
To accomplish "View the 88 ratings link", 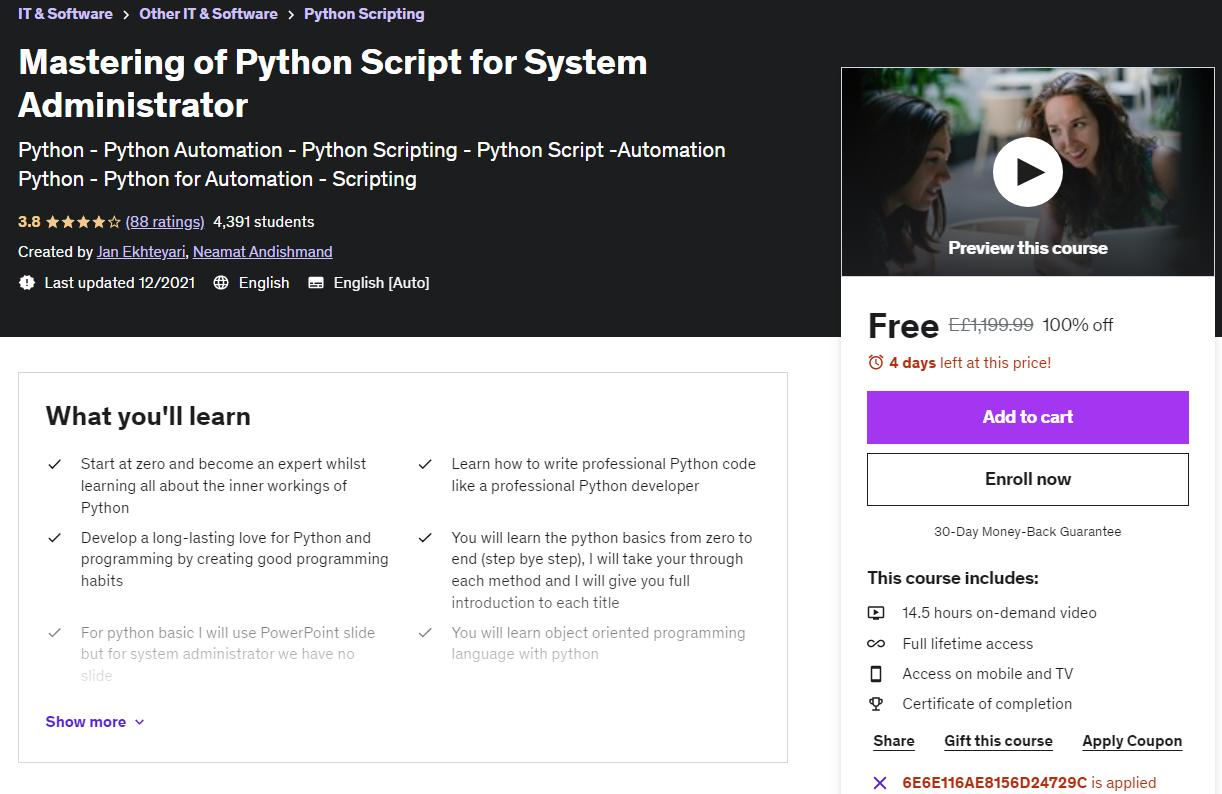I will click(165, 222).
